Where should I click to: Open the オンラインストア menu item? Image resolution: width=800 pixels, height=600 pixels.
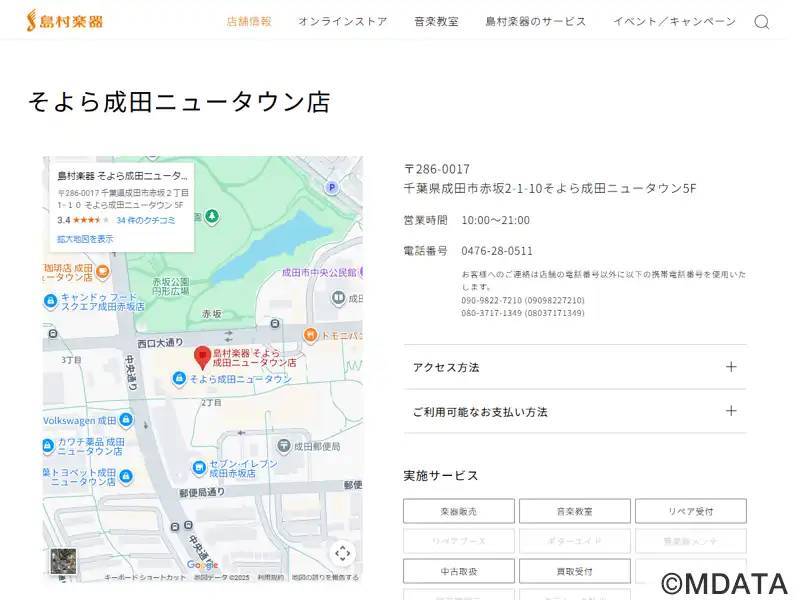342,22
